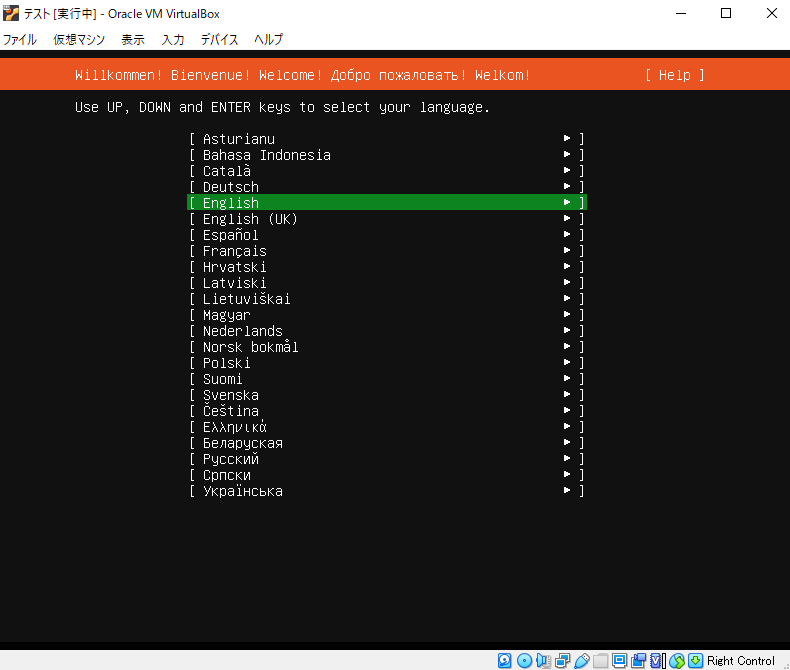Click the green keyboard capture arrow icon
The height and width of the screenshot is (670, 790).
(x=695, y=660)
